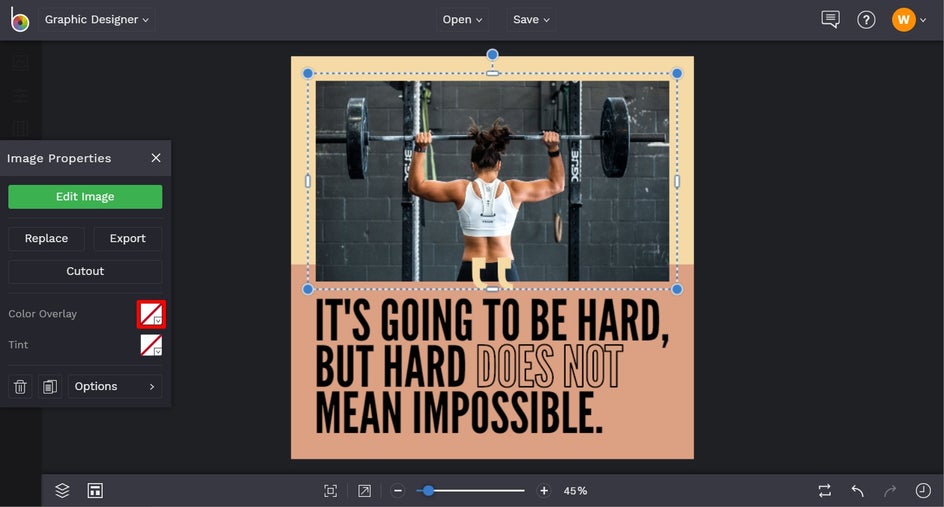This screenshot has height=507, width=944.
Task: Click the 45% zoom value
Action: pyautogui.click(x=575, y=491)
